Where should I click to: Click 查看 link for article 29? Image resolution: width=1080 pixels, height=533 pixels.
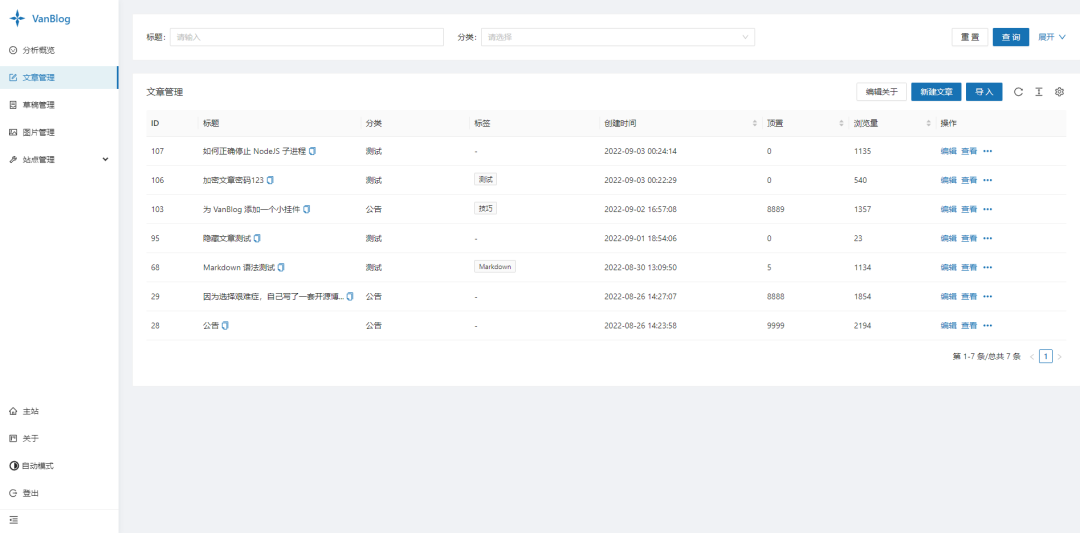(969, 296)
